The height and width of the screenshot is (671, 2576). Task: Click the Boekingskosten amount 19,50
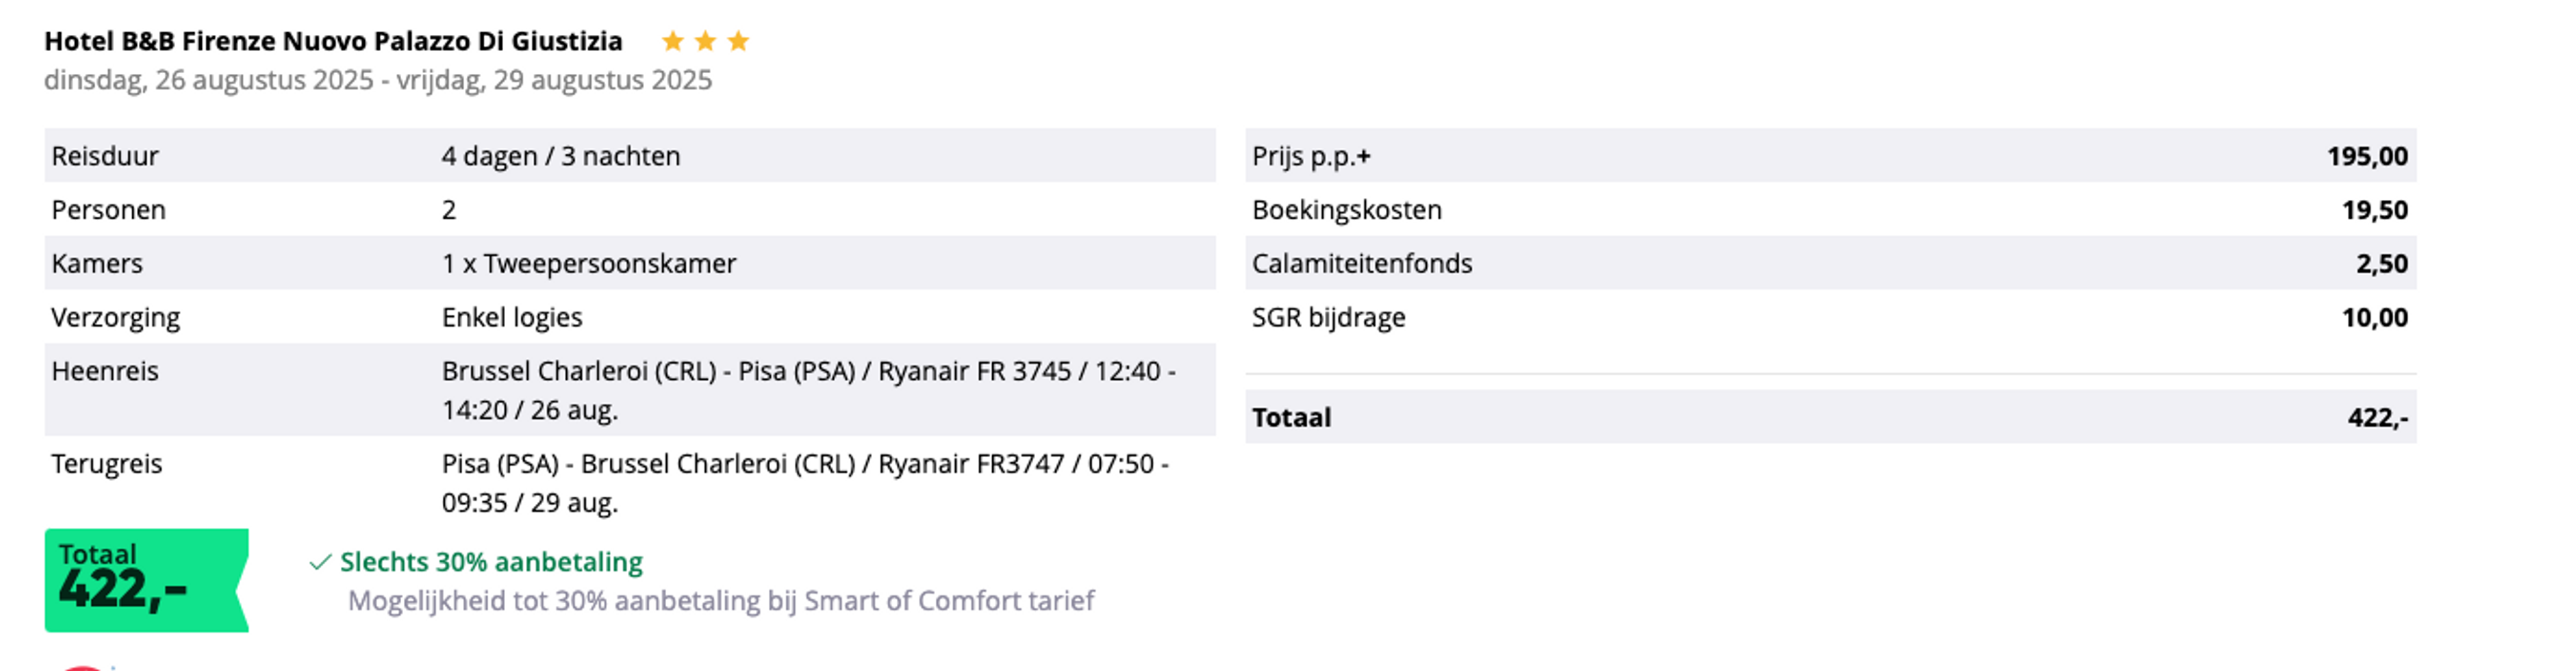click(2374, 210)
